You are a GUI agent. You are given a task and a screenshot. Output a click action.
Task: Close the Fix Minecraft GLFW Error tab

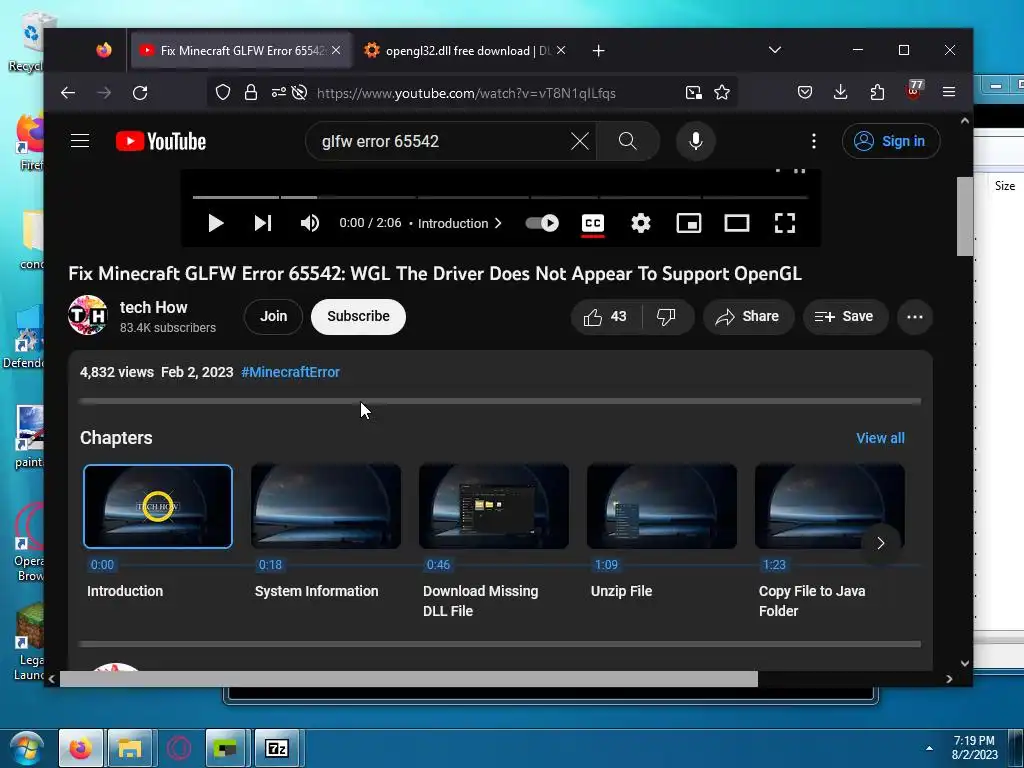(x=336, y=50)
